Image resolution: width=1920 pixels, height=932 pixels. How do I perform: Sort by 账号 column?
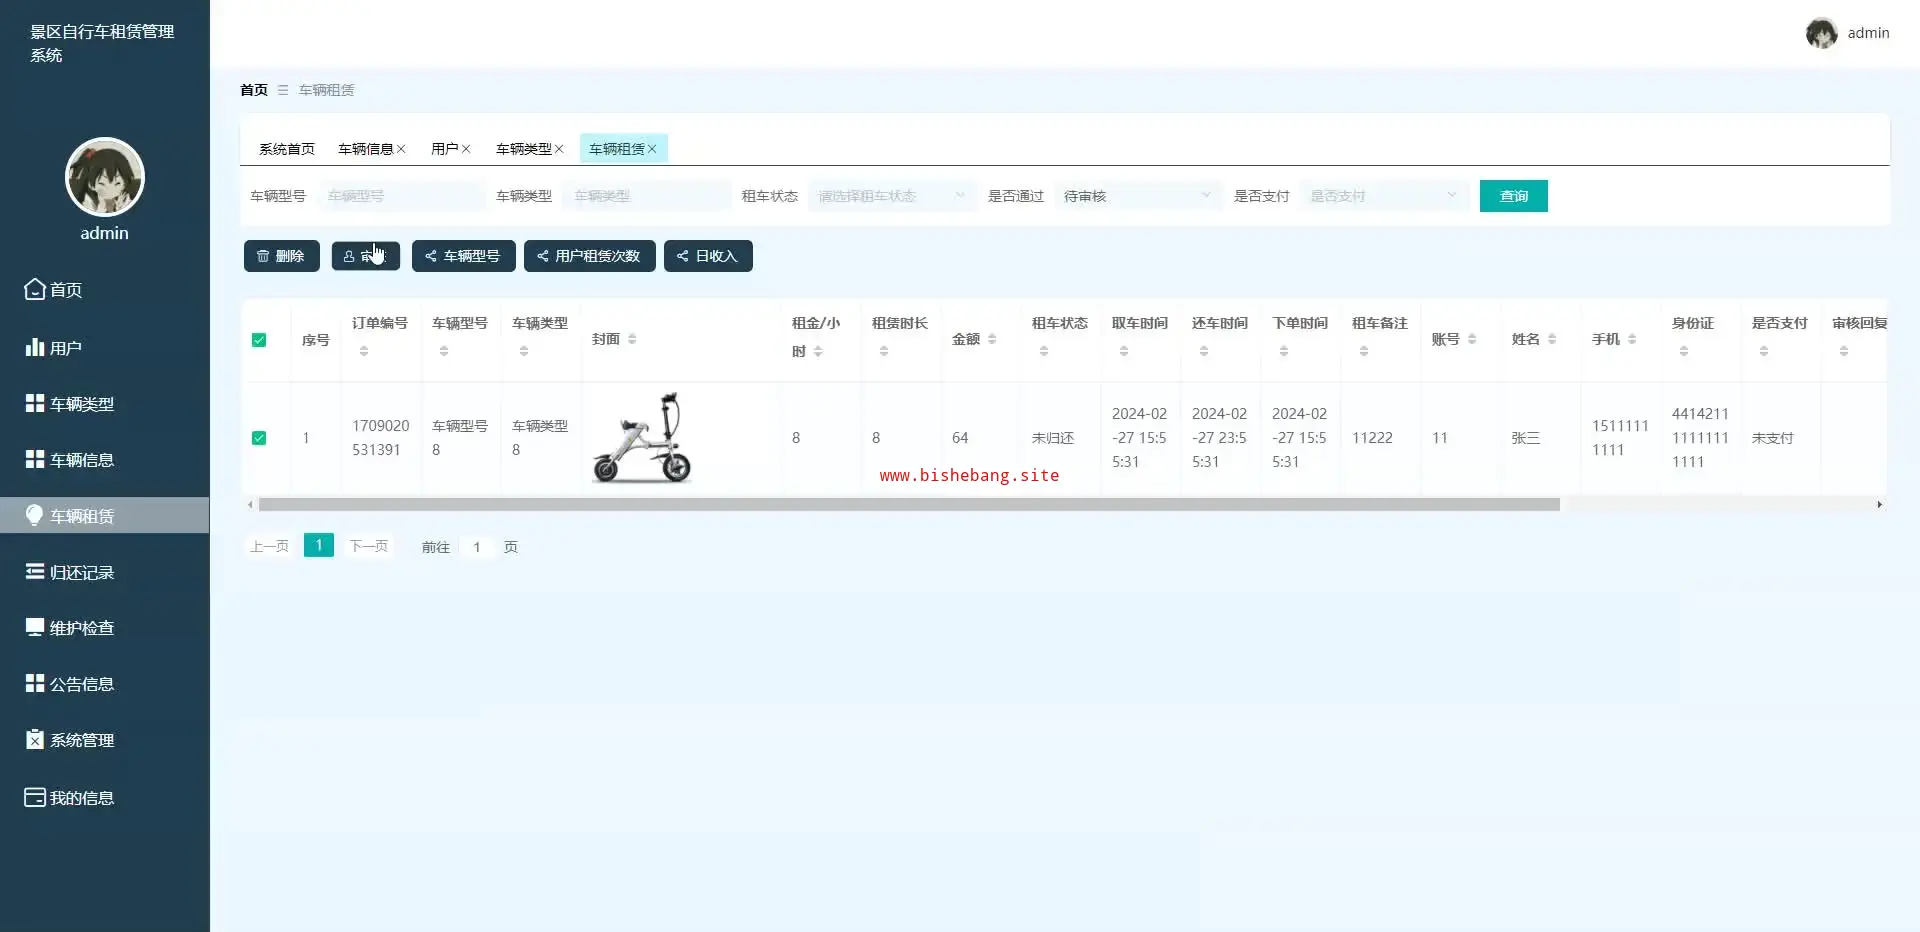1472,340
